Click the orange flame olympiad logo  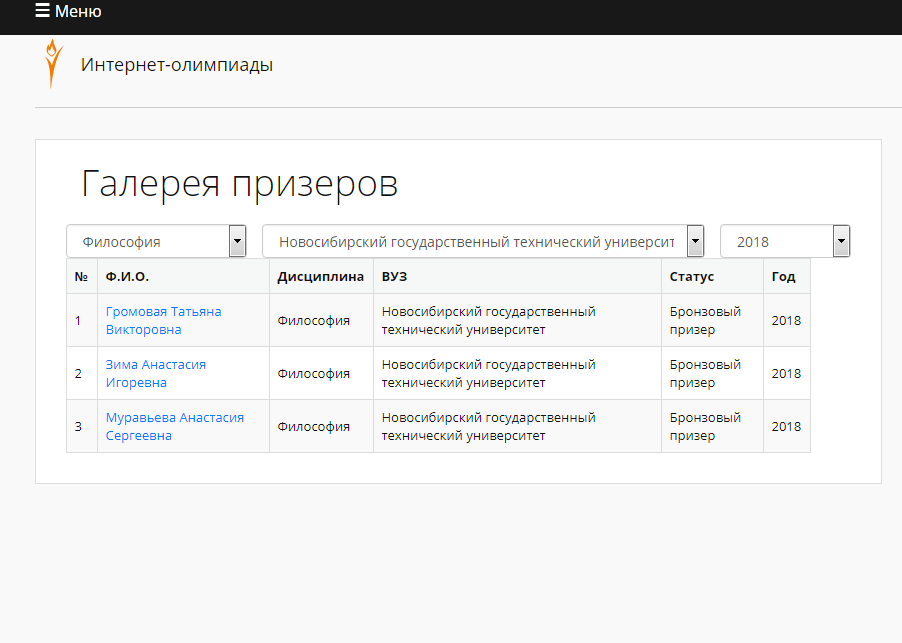(53, 64)
